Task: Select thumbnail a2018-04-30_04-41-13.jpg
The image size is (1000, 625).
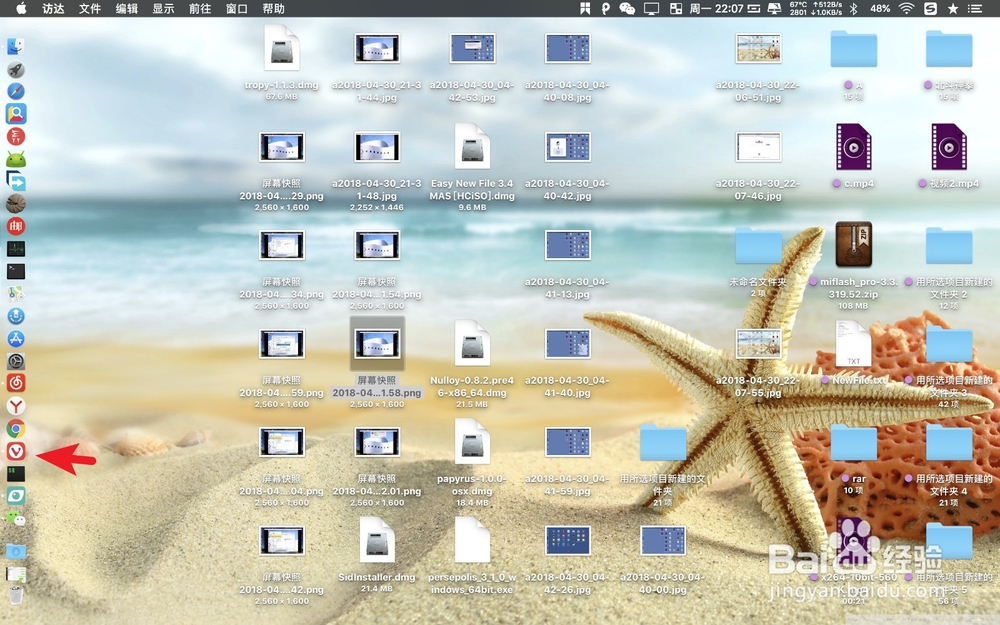Action: coord(567,245)
